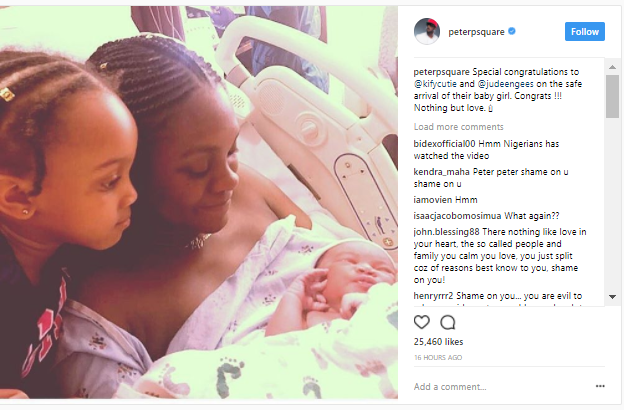
Task: Click the comments scrollbar down arrow
Action: tap(612, 297)
